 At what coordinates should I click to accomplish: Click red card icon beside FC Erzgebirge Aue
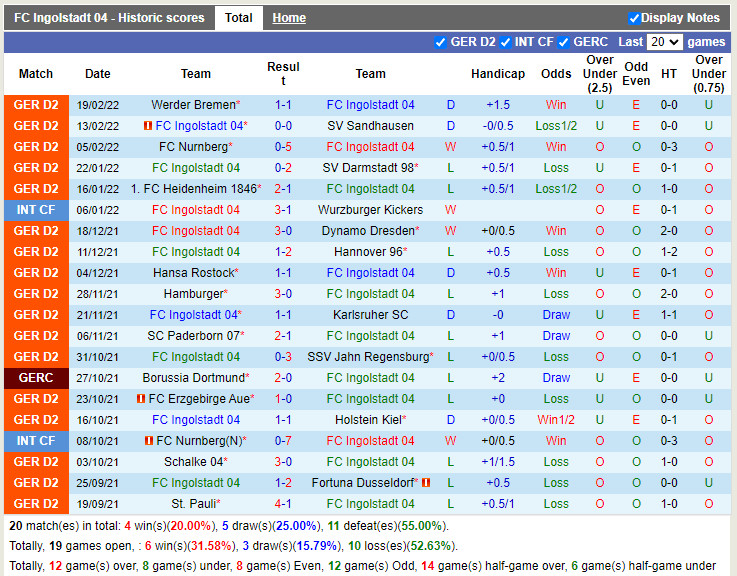click(141, 399)
